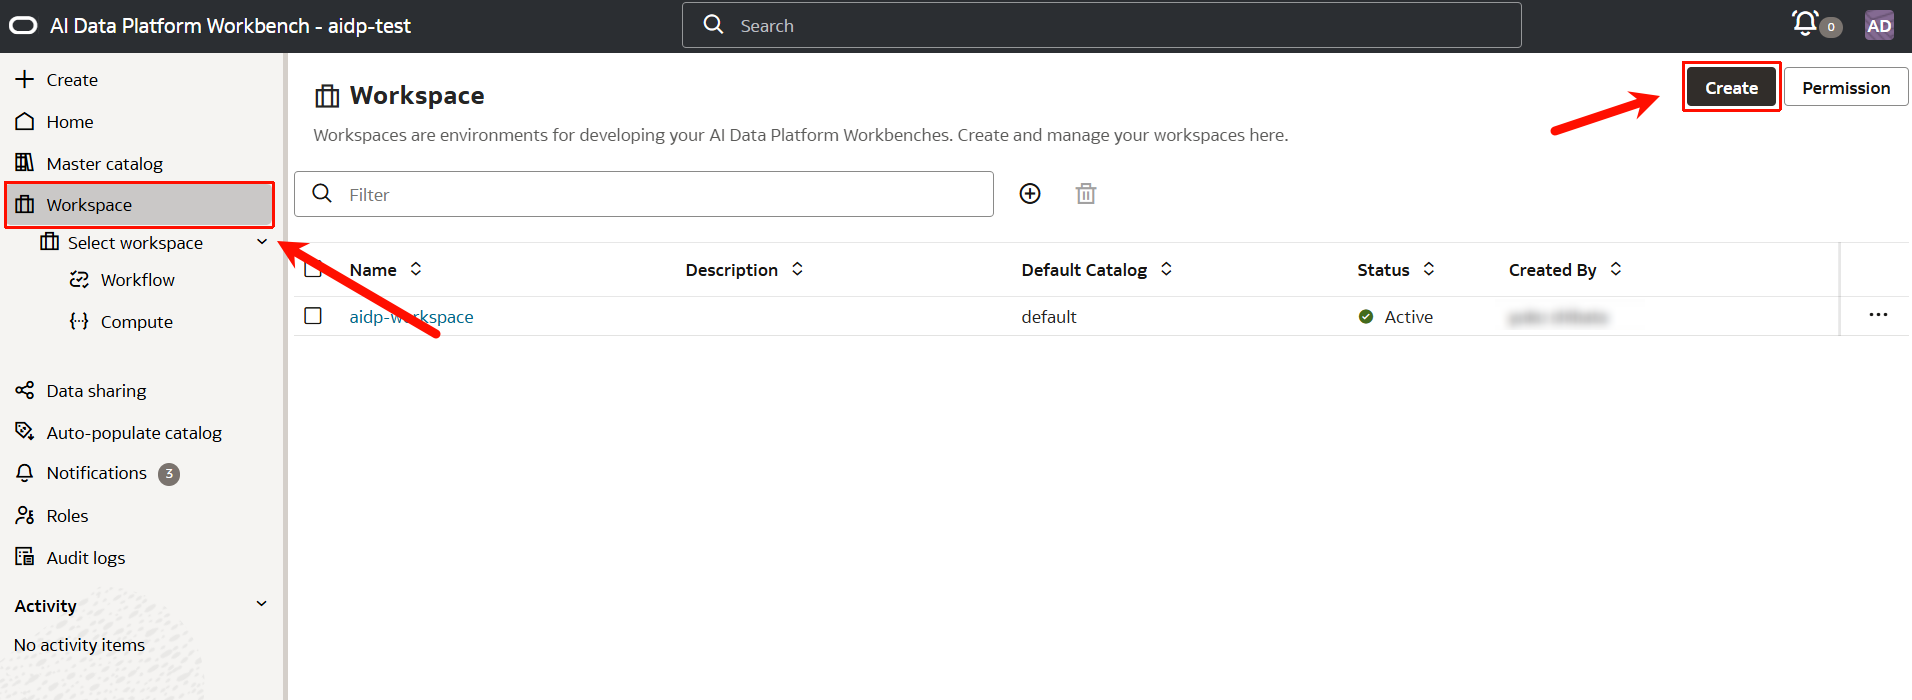
Task: Select Workspace in the sidebar
Action: pyautogui.click(x=140, y=205)
